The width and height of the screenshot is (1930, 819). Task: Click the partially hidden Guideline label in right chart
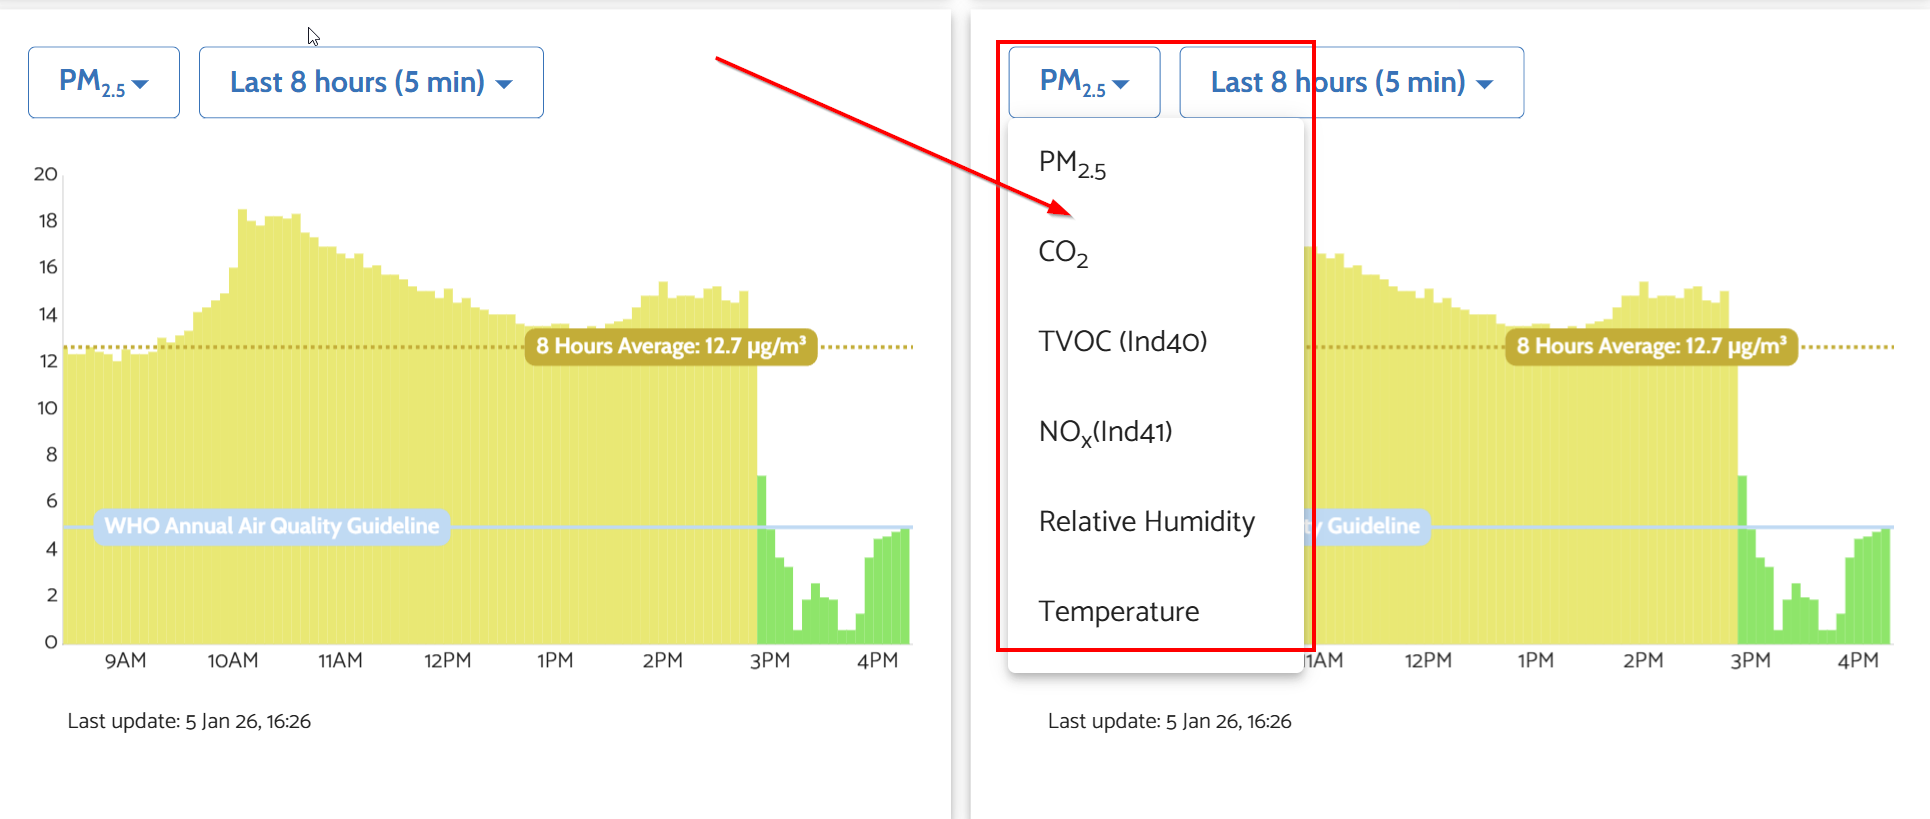[1370, 526]
